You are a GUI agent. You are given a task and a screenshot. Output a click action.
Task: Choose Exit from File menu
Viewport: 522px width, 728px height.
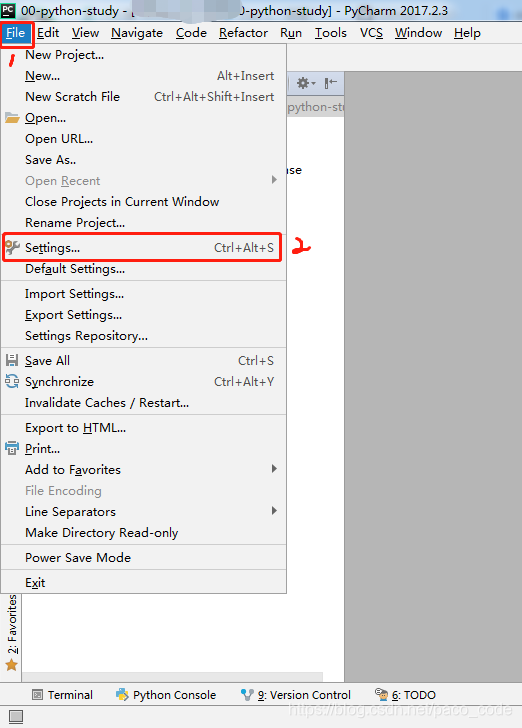click(144, 582)
